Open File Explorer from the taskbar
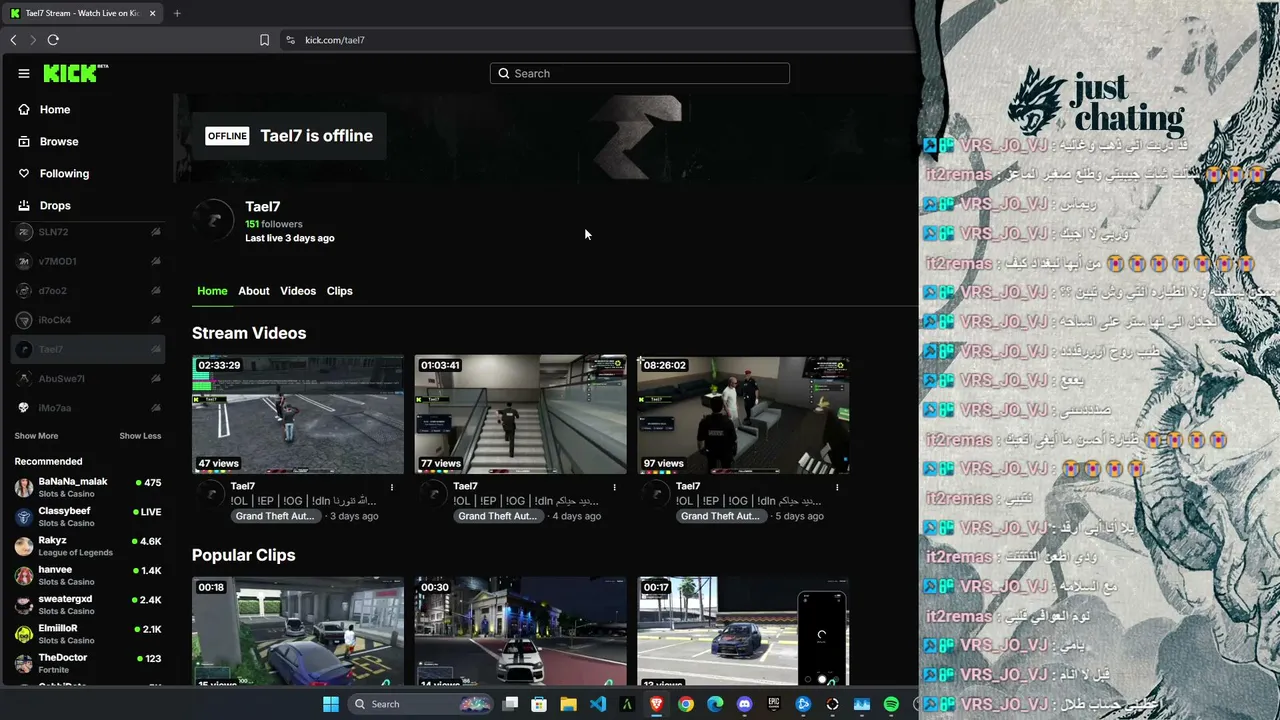 pos(568,704)
